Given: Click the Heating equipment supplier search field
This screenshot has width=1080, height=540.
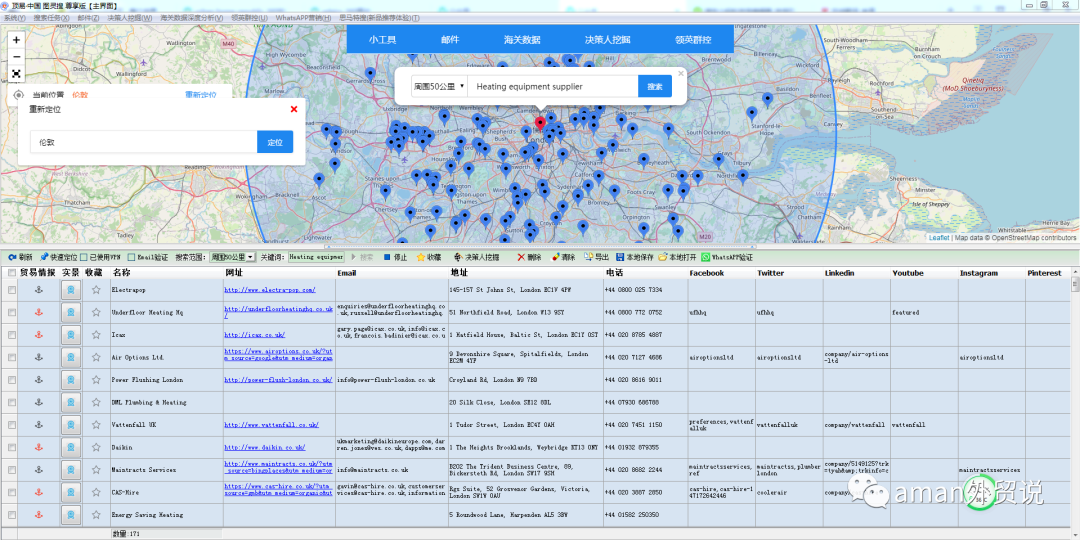Looking at the screenshot, I should [553, 87].
